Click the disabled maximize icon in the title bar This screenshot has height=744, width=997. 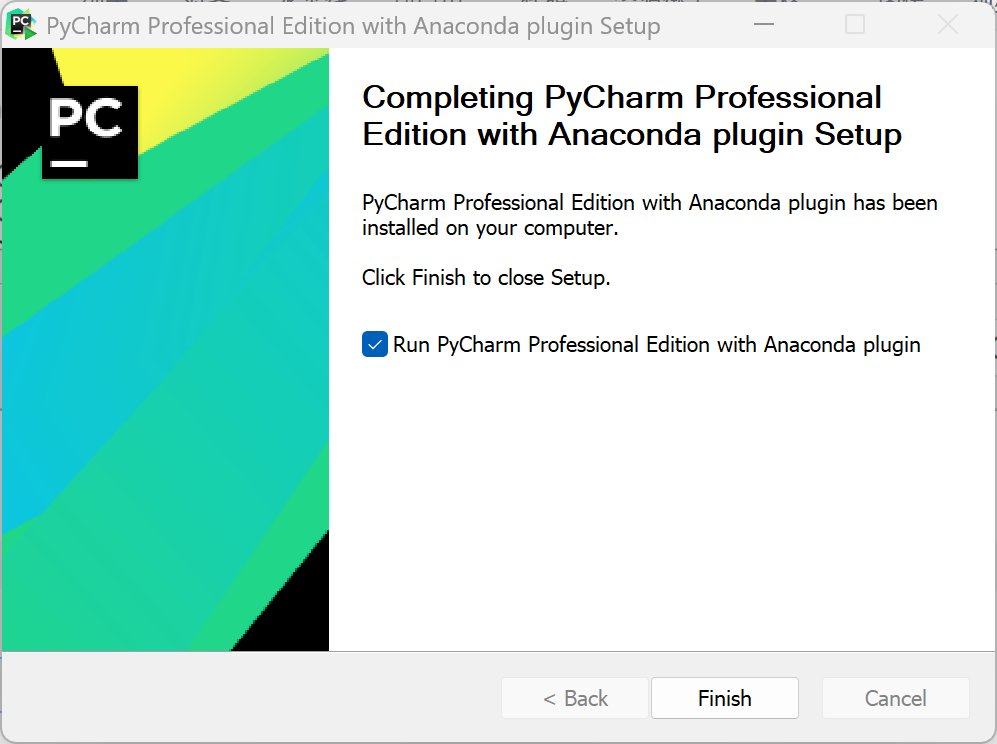(x=855, y=25)
